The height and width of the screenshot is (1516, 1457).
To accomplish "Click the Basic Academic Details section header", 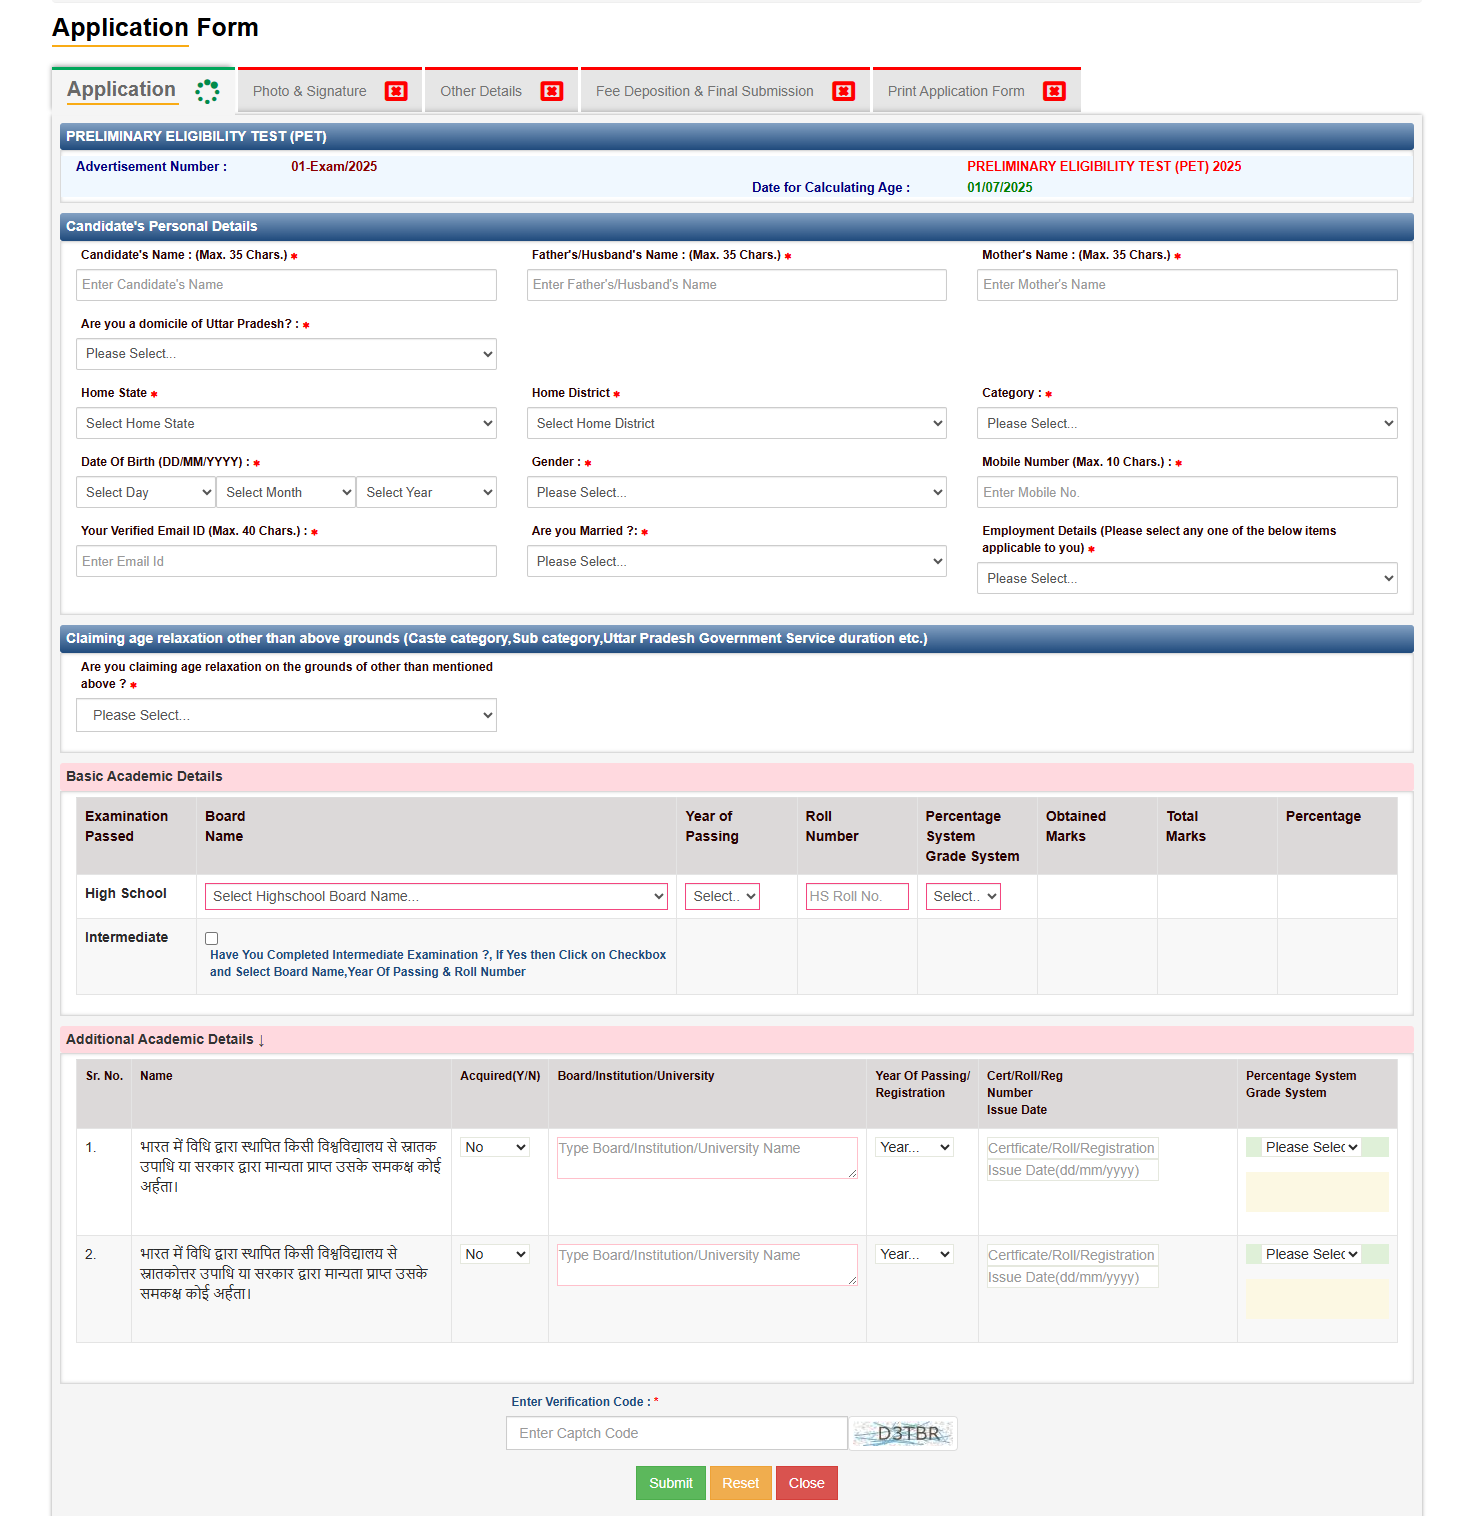I will (737, 777).
